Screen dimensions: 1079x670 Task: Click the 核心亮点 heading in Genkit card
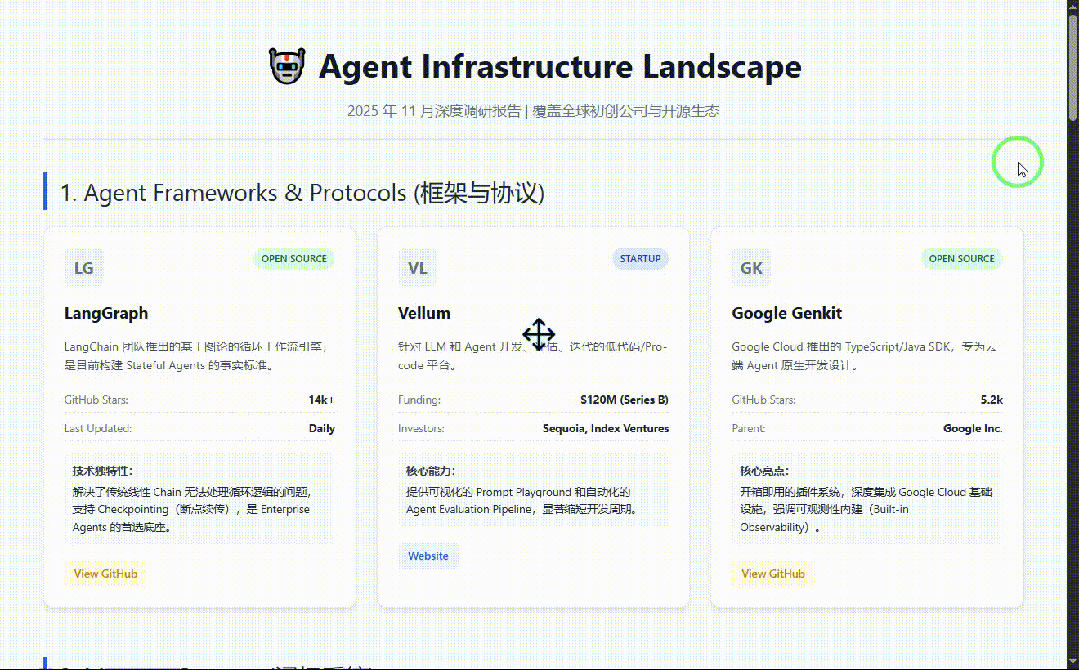coord(764,471)
